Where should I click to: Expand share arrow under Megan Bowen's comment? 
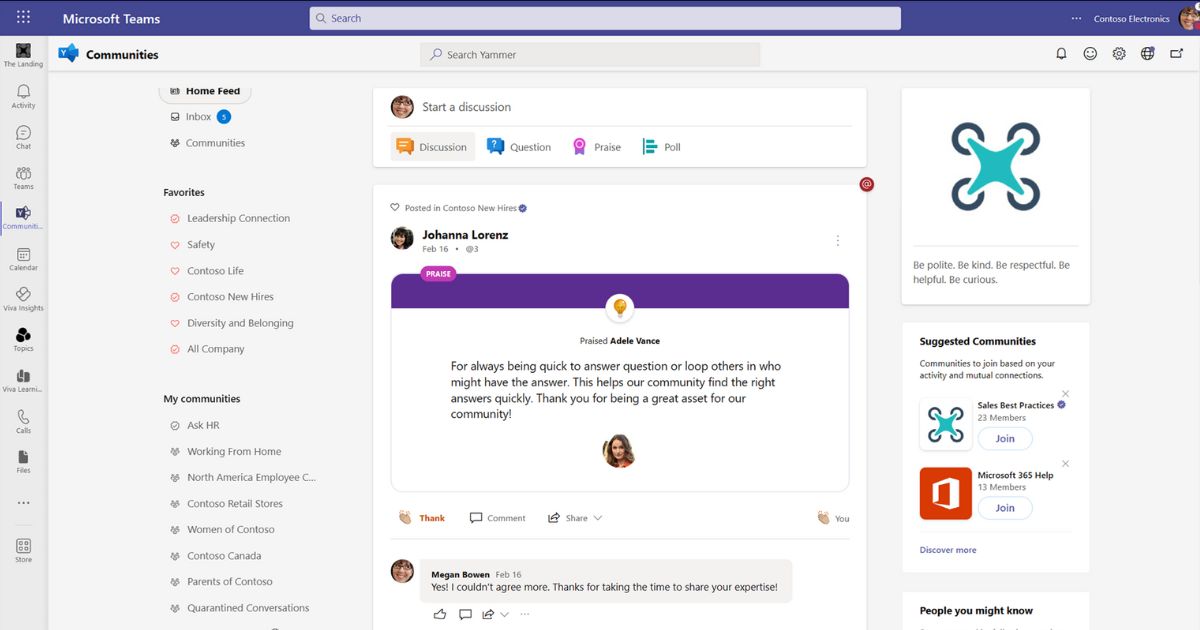pyautogui.click(x=504, y=614)
